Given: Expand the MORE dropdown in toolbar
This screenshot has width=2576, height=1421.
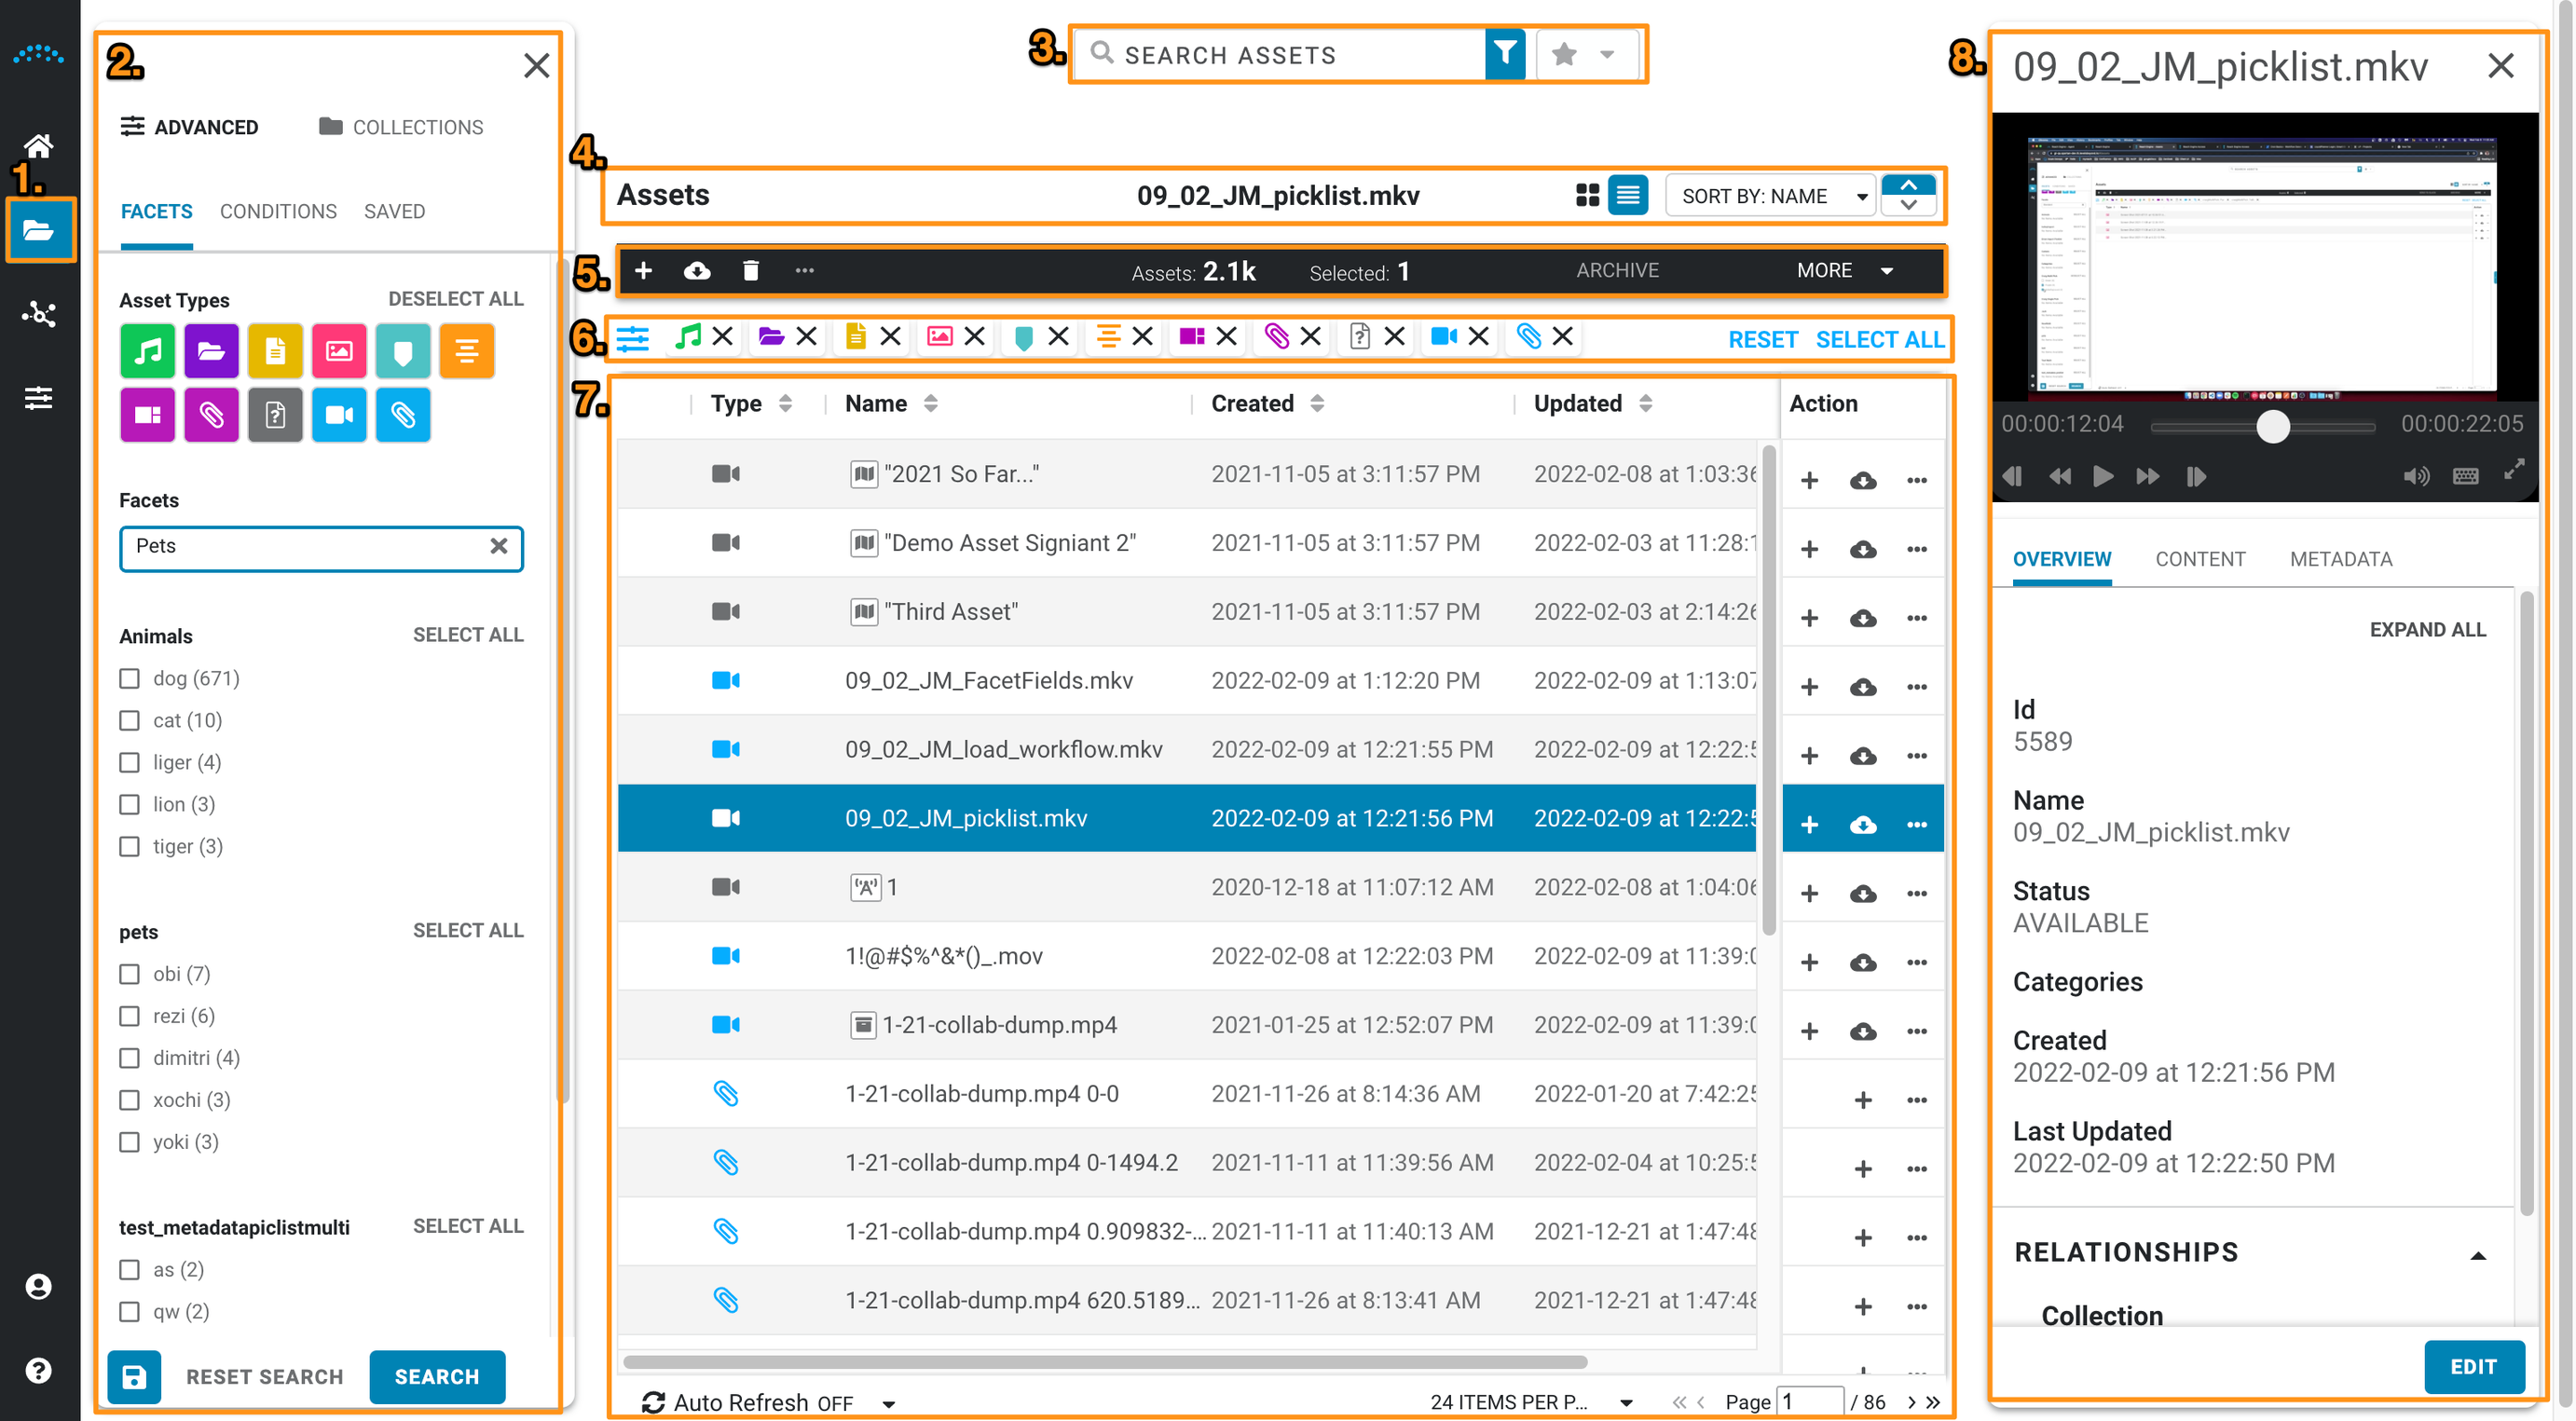Looking at the screenshot, I should pyautogui.click(x=1845, y=271).
